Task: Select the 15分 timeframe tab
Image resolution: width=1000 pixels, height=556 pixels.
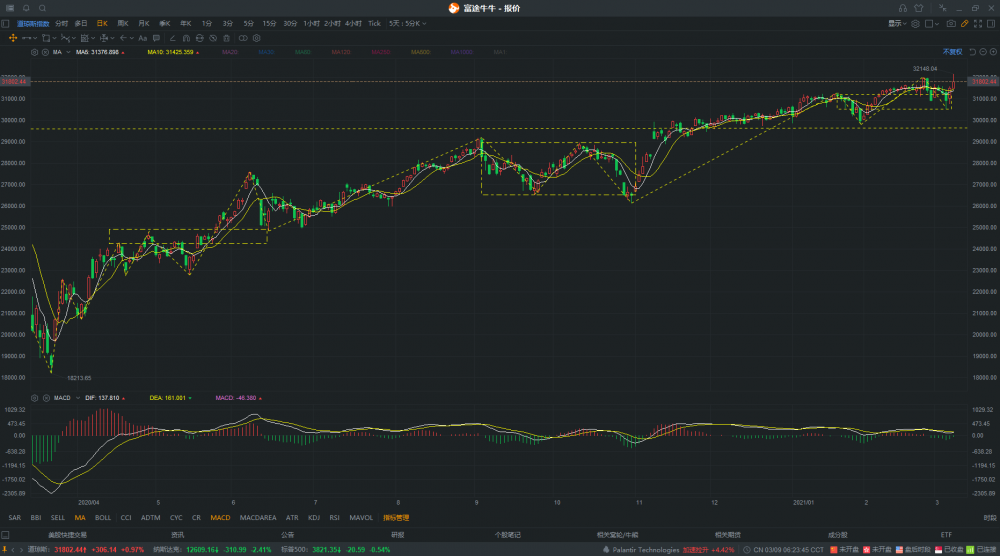Action: (269, 22)
